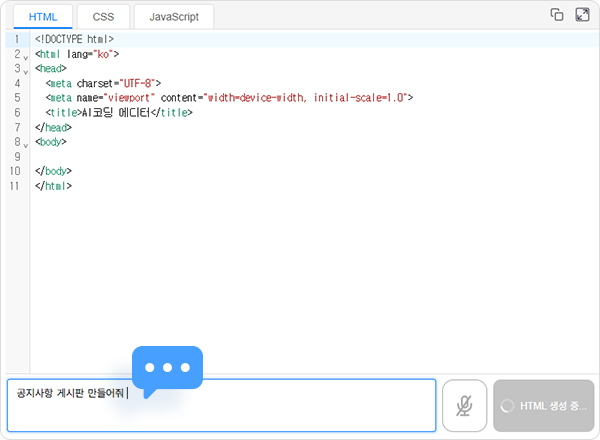The height and width of the screenshot is (440, 600).
Task: Click the closing head tag on line 7
Action: point(53,127)
